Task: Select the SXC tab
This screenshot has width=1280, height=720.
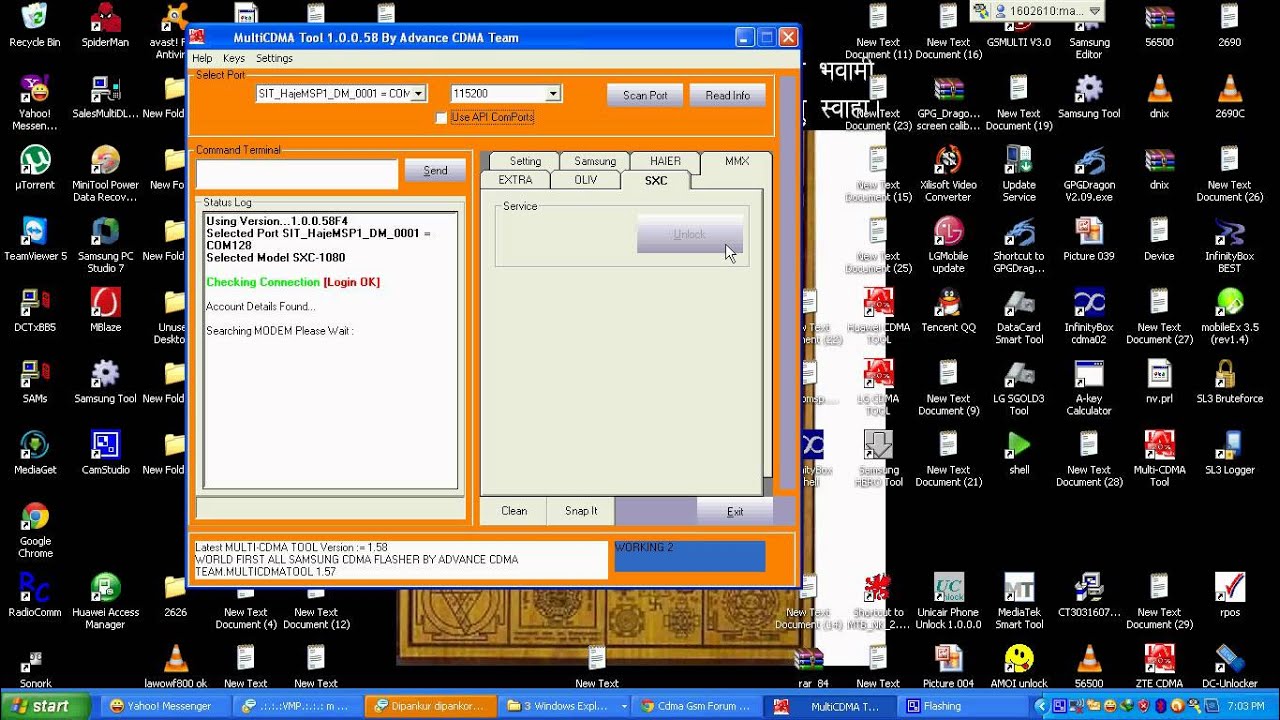Action: [x=656, y=180]
